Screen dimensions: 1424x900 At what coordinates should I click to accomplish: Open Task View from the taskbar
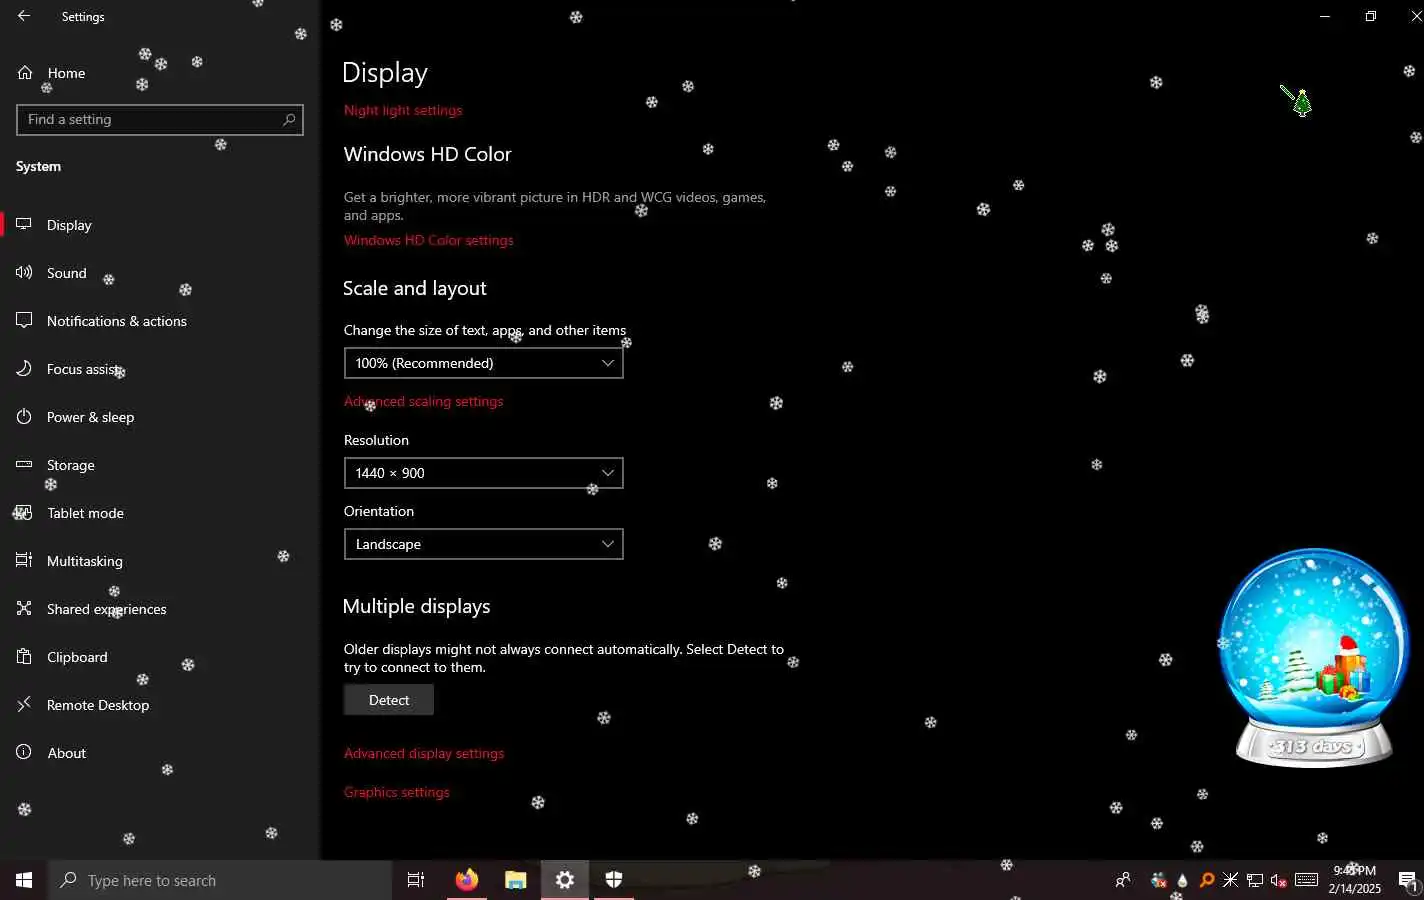[416, 880]
